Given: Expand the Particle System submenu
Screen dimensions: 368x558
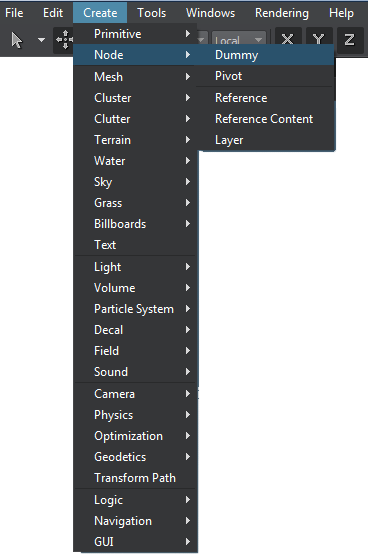Looking at the screenshot, I should (x=135, y=309).
